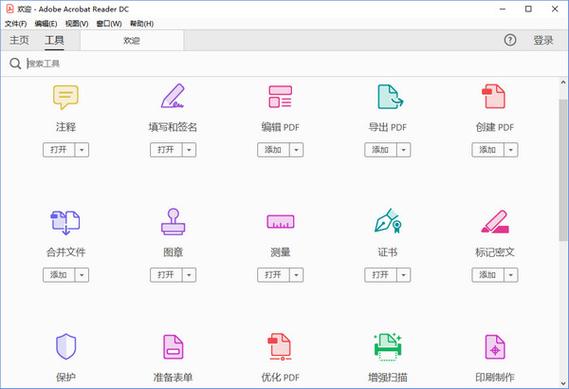569x389 pixels.
Task: Click the 优化 PDF tool label
Action: click(x=280, y=378)
